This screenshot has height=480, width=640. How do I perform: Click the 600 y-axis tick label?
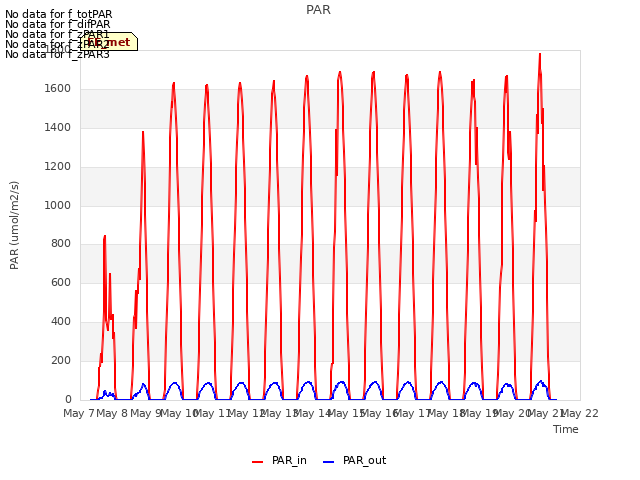tap(61, 283)
